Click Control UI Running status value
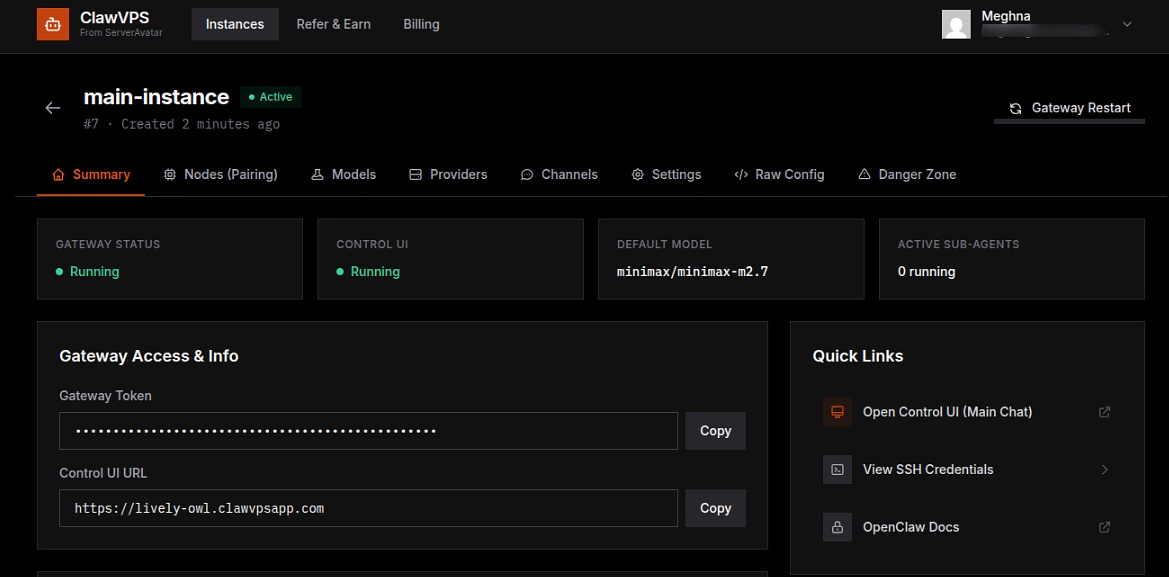Viewport: 1169px width, 577px height. 368,272
